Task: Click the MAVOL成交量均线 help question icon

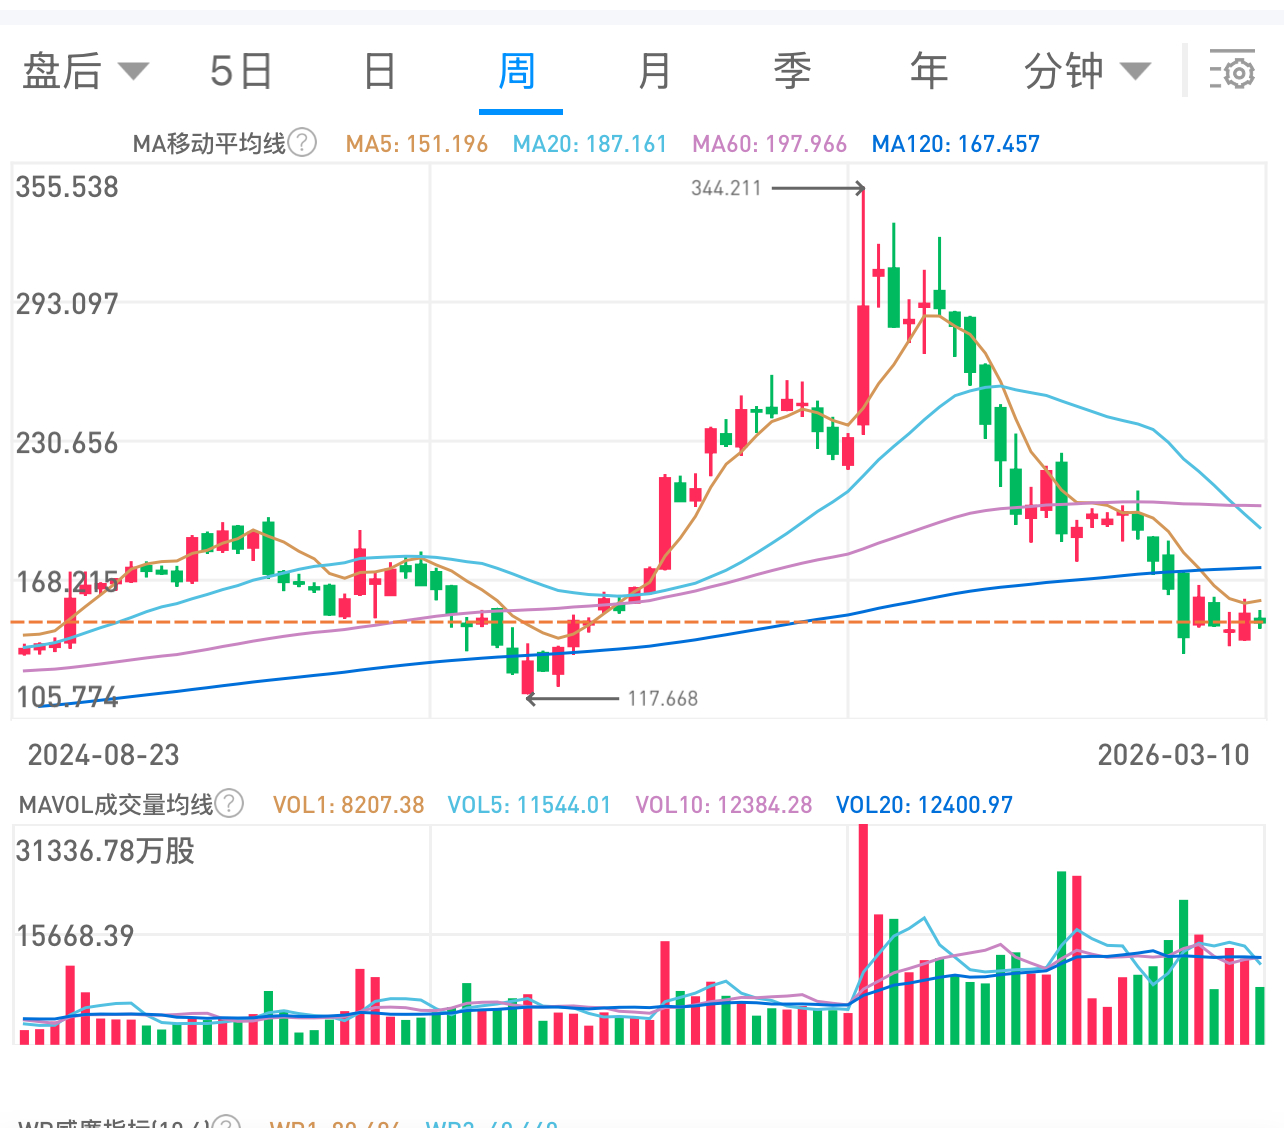Action: pos(227,803)
